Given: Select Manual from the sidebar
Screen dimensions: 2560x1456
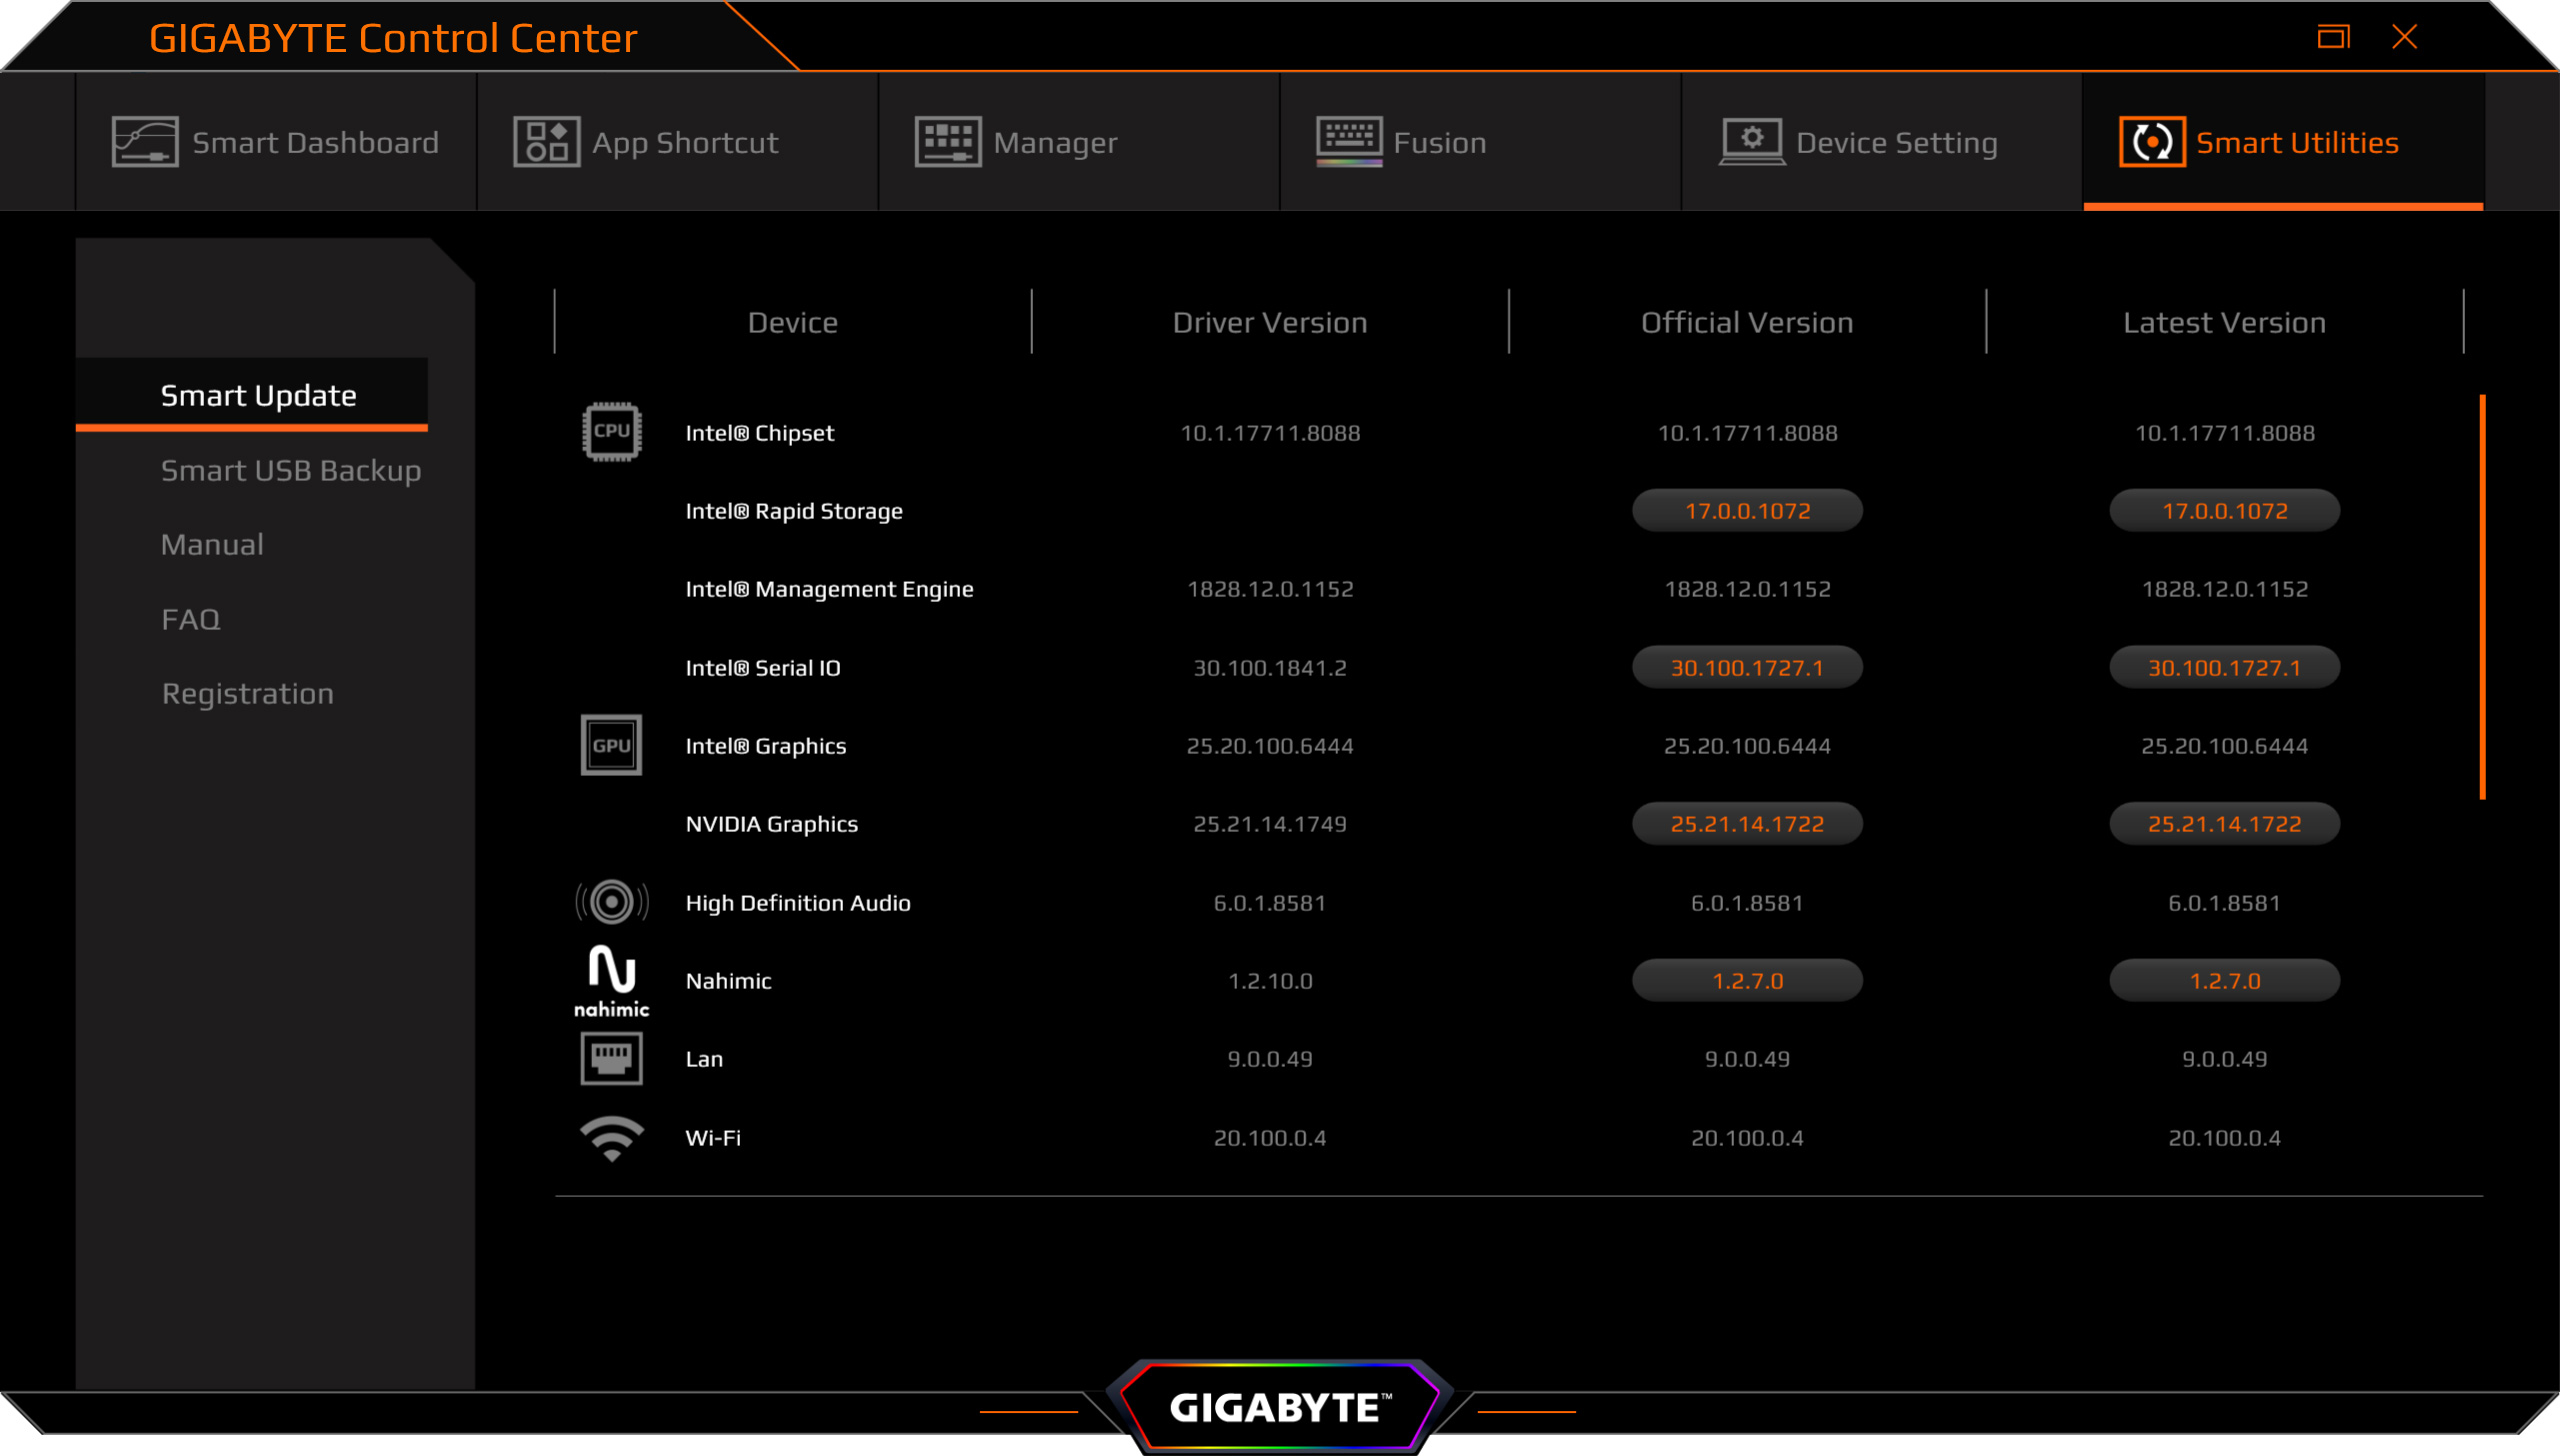Looking at the screenshot, I should tap(212, 545).
